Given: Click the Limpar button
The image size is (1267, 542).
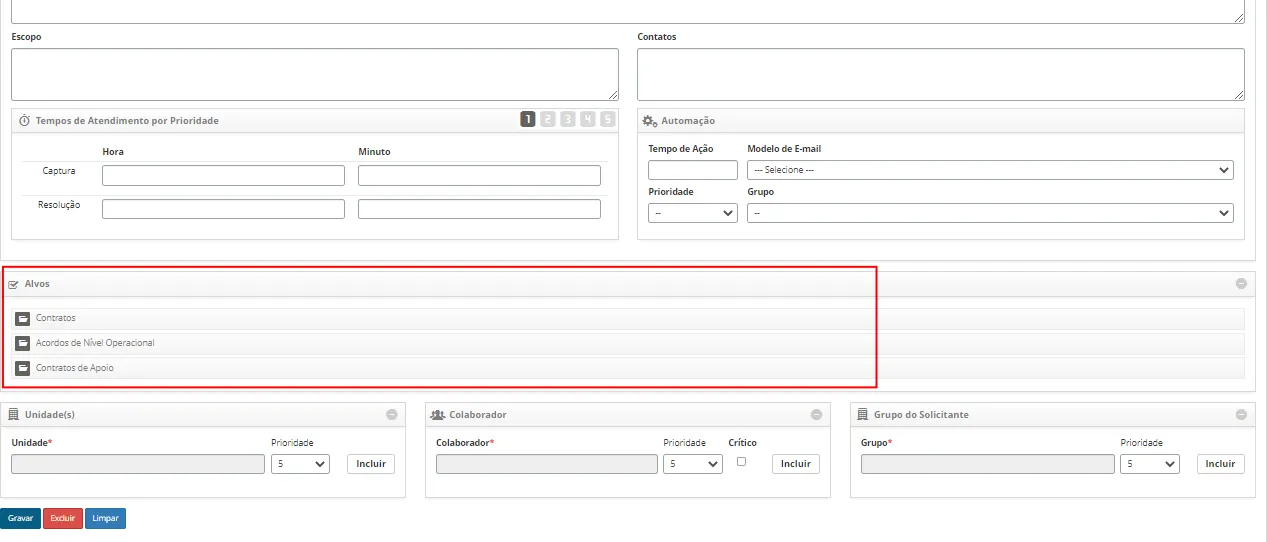Looking at the screenshot, I should point(105,519).
